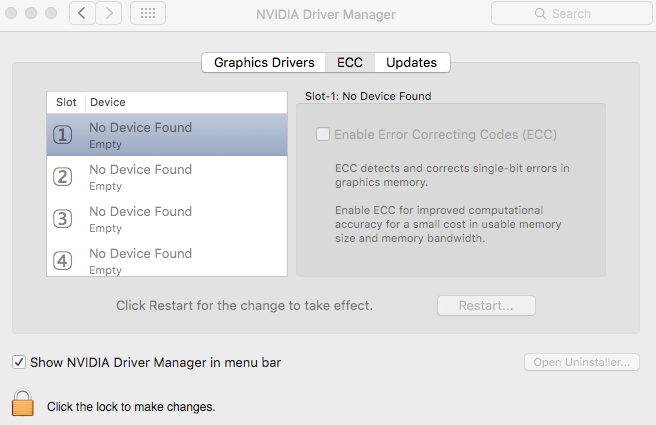Click the lock icon to make changes
This screenshot has height=425, width=656.
pyautogui.click(x=23, y=402)
